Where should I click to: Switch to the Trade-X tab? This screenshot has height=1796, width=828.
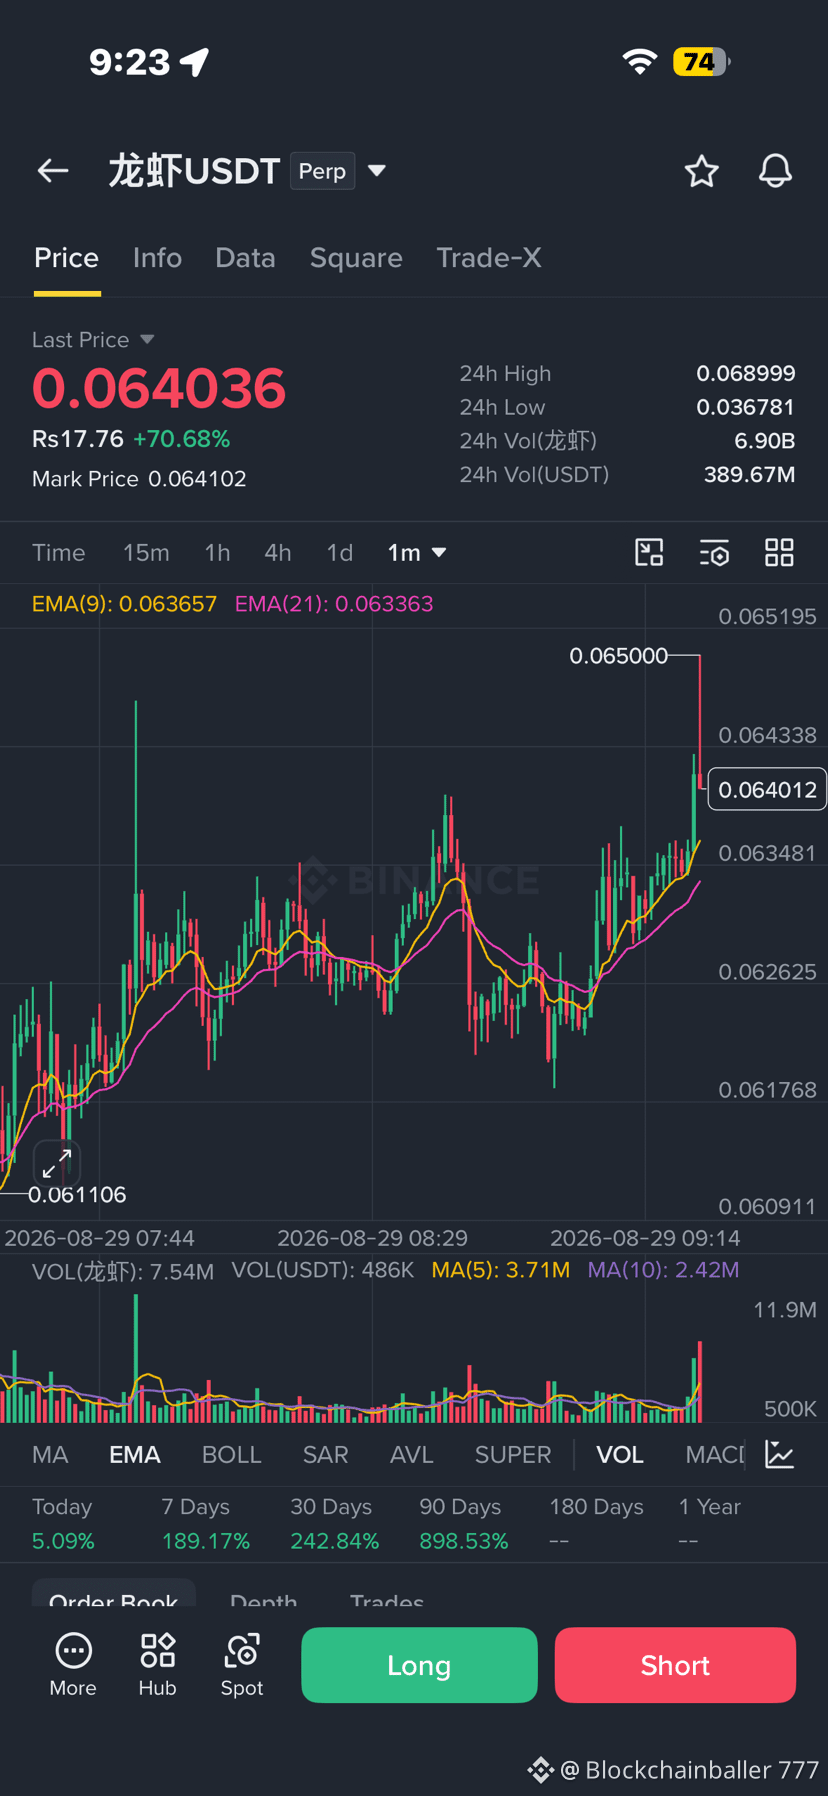point(489,258)
